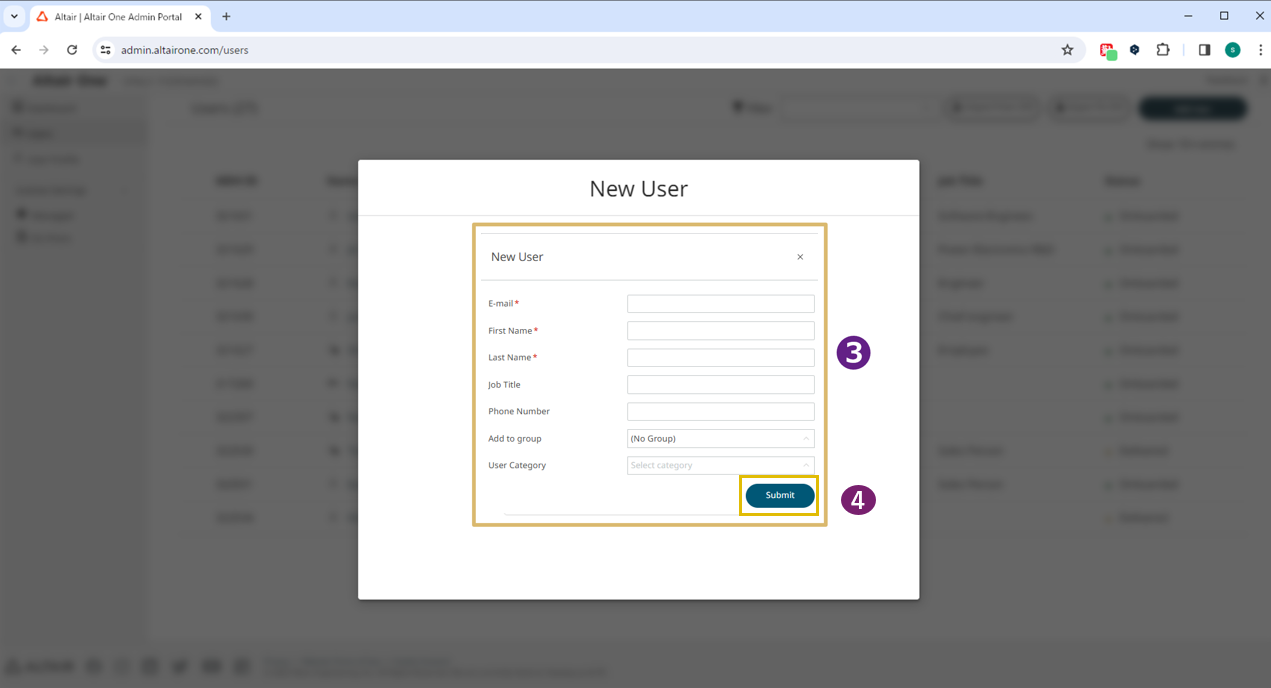Toggle the browser side panel icon
The width and height of the screenshot is (1271, 688).
click(1204, 50)
